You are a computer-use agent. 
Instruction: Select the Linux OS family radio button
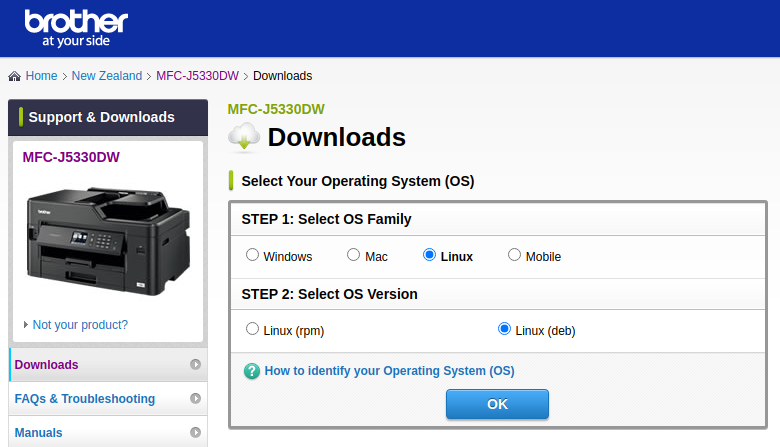click(x=429, y=255)
